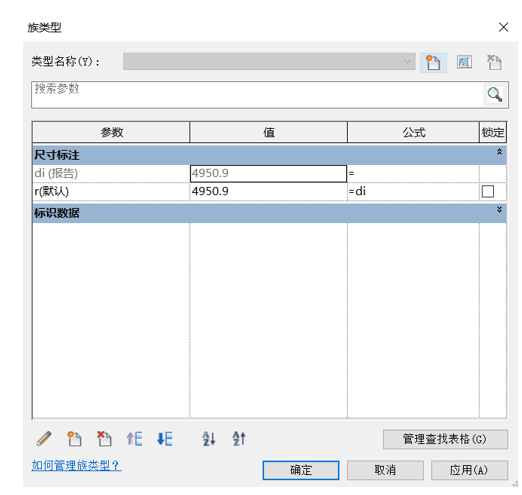This screenshot has height=495, width=522.
Task: Open the 如何管理族类型? help link
Action: [76, 465]
